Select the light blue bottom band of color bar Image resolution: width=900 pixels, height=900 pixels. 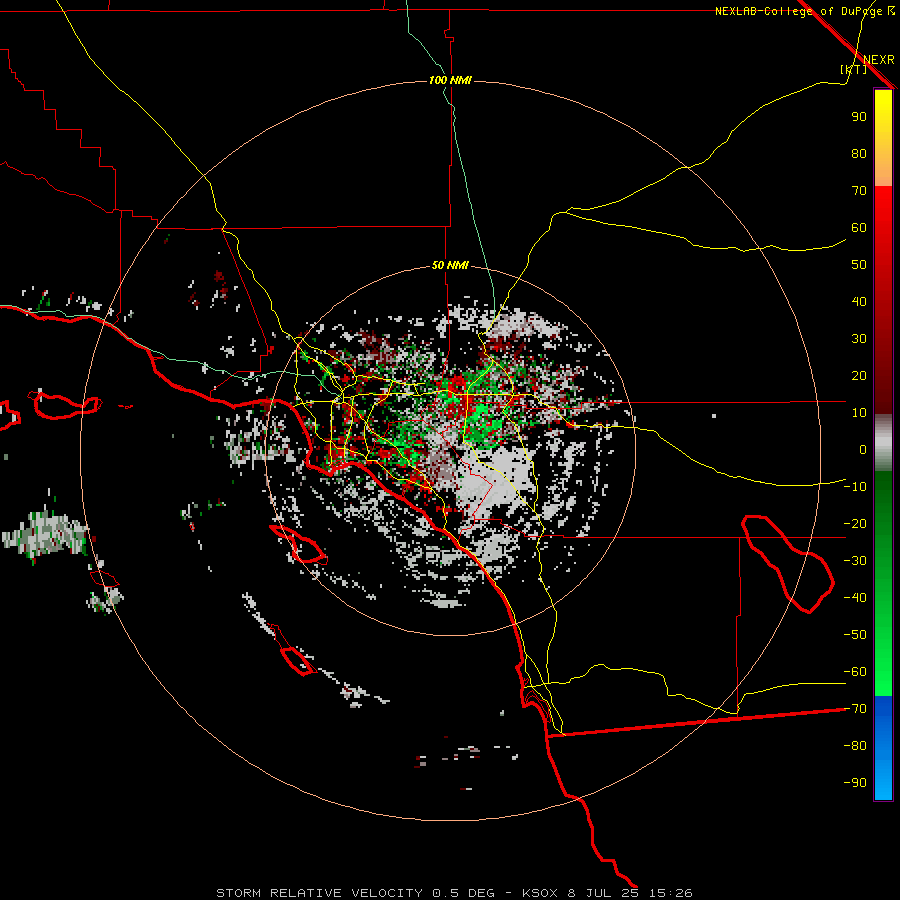883,782
